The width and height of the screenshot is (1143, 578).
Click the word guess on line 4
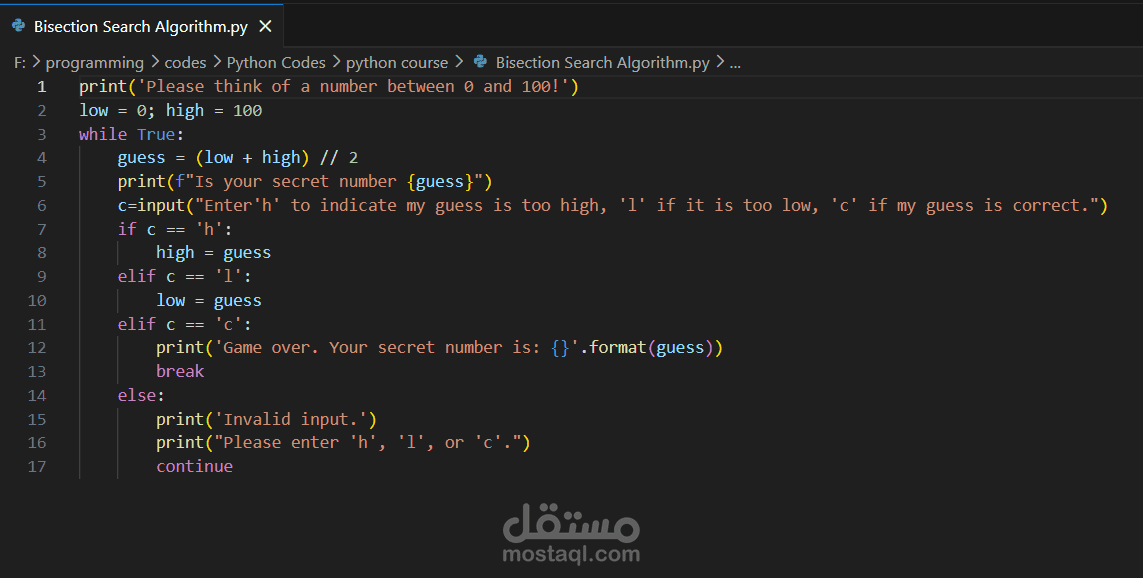[141, 157]
